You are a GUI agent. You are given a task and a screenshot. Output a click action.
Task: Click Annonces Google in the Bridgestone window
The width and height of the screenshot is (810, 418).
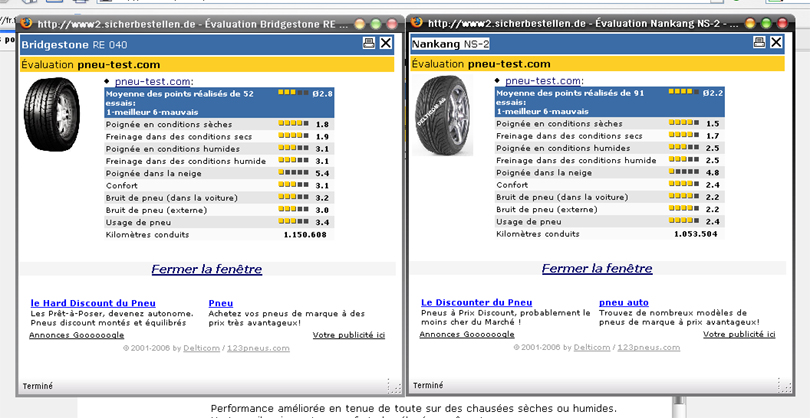click(76, 335)
